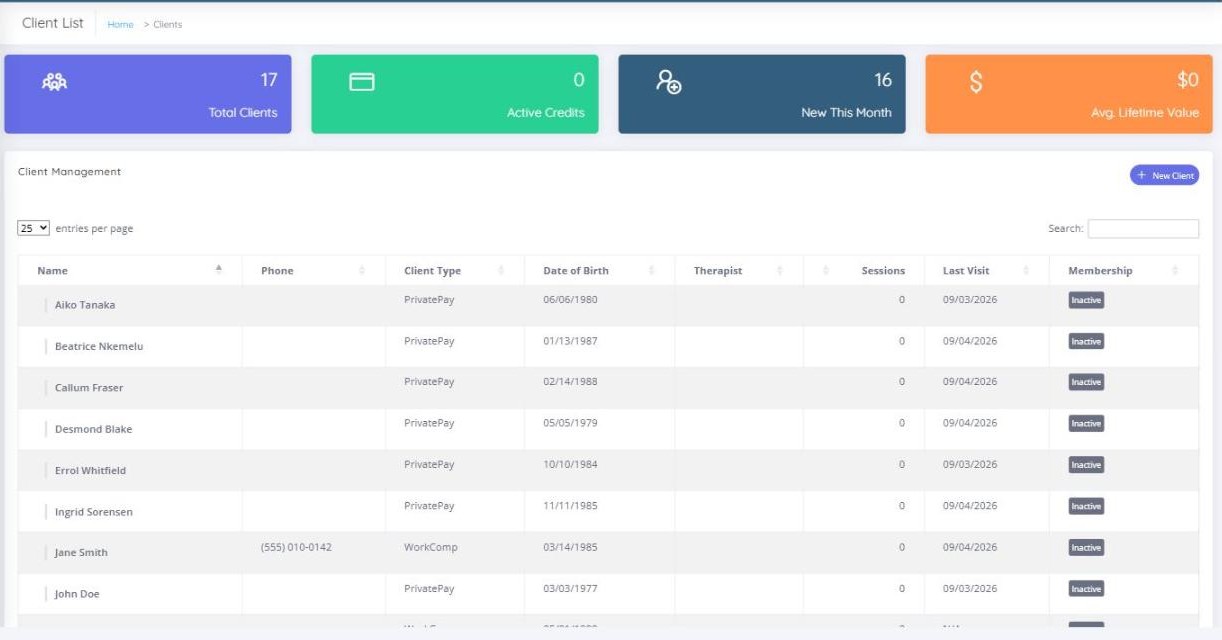1222x640 pixels.
Task: Open client Aiko Tanaka
Action: pos(85,305)
